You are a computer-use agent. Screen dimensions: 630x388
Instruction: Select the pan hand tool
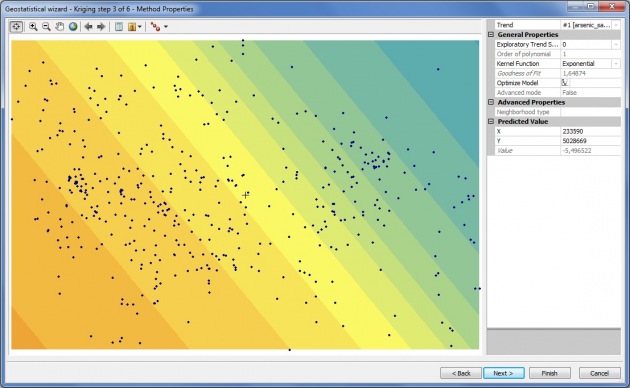59,27
